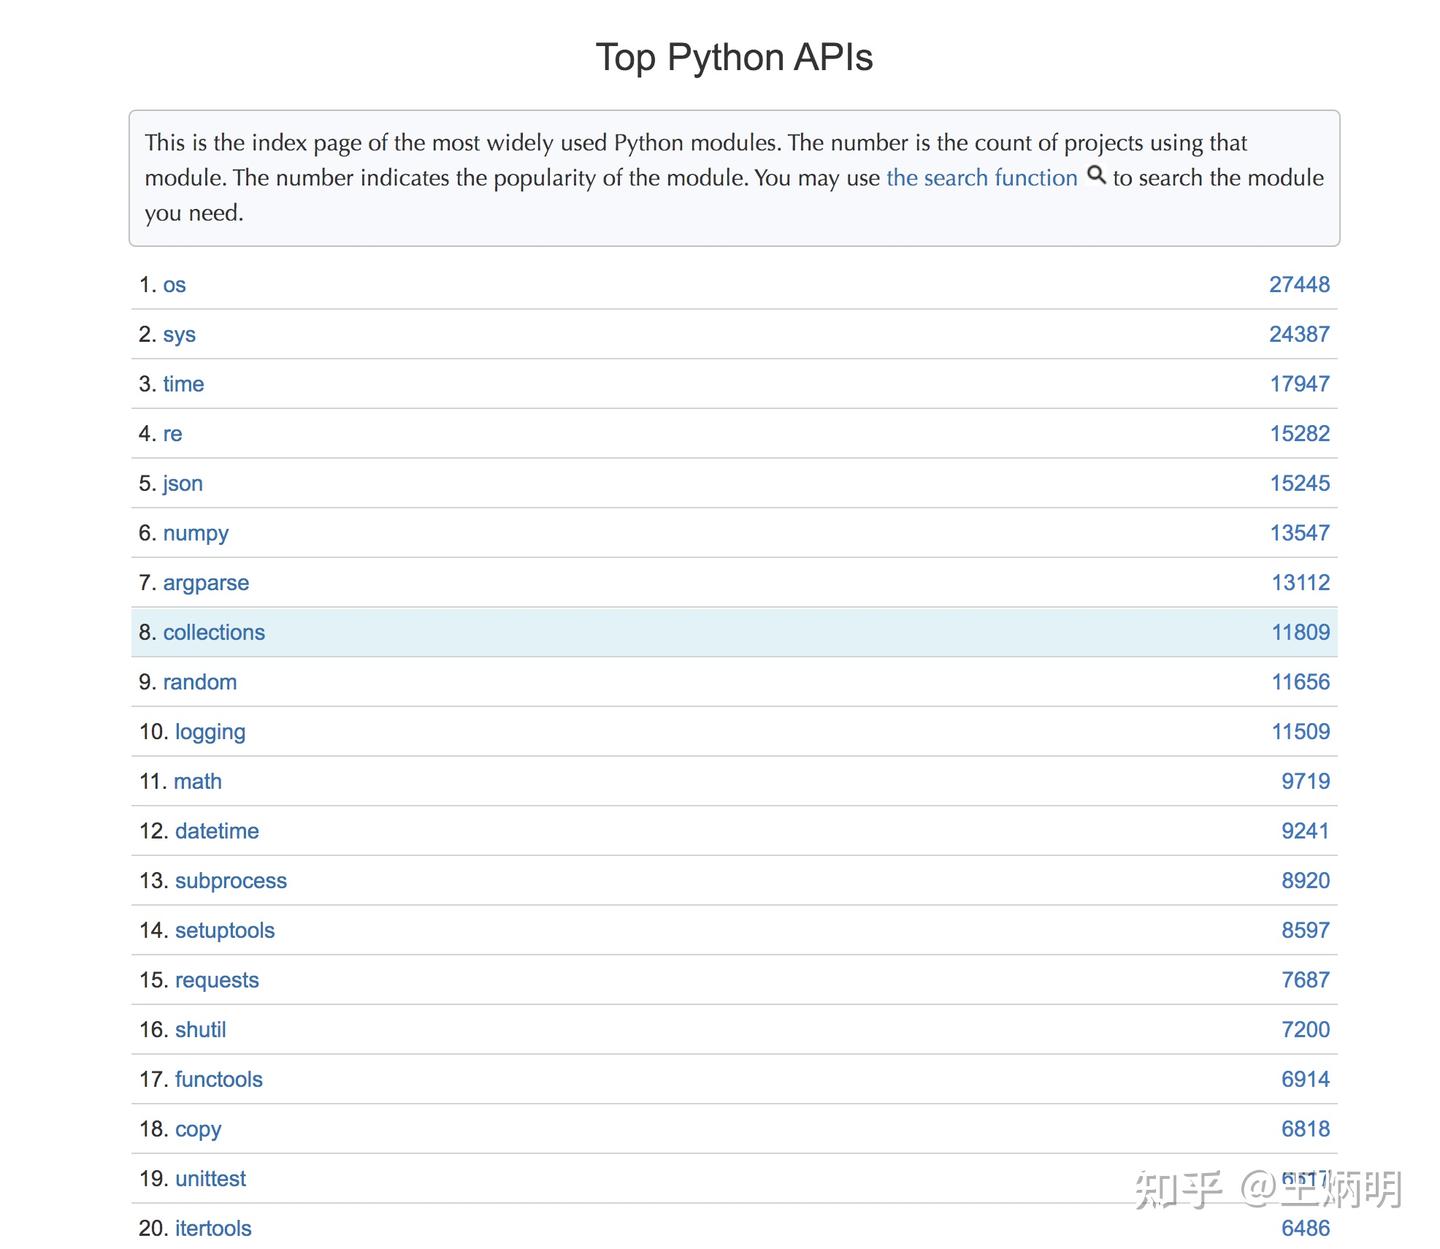Open the os module page
1440x1249 pixels.
(x=176, y=284)
